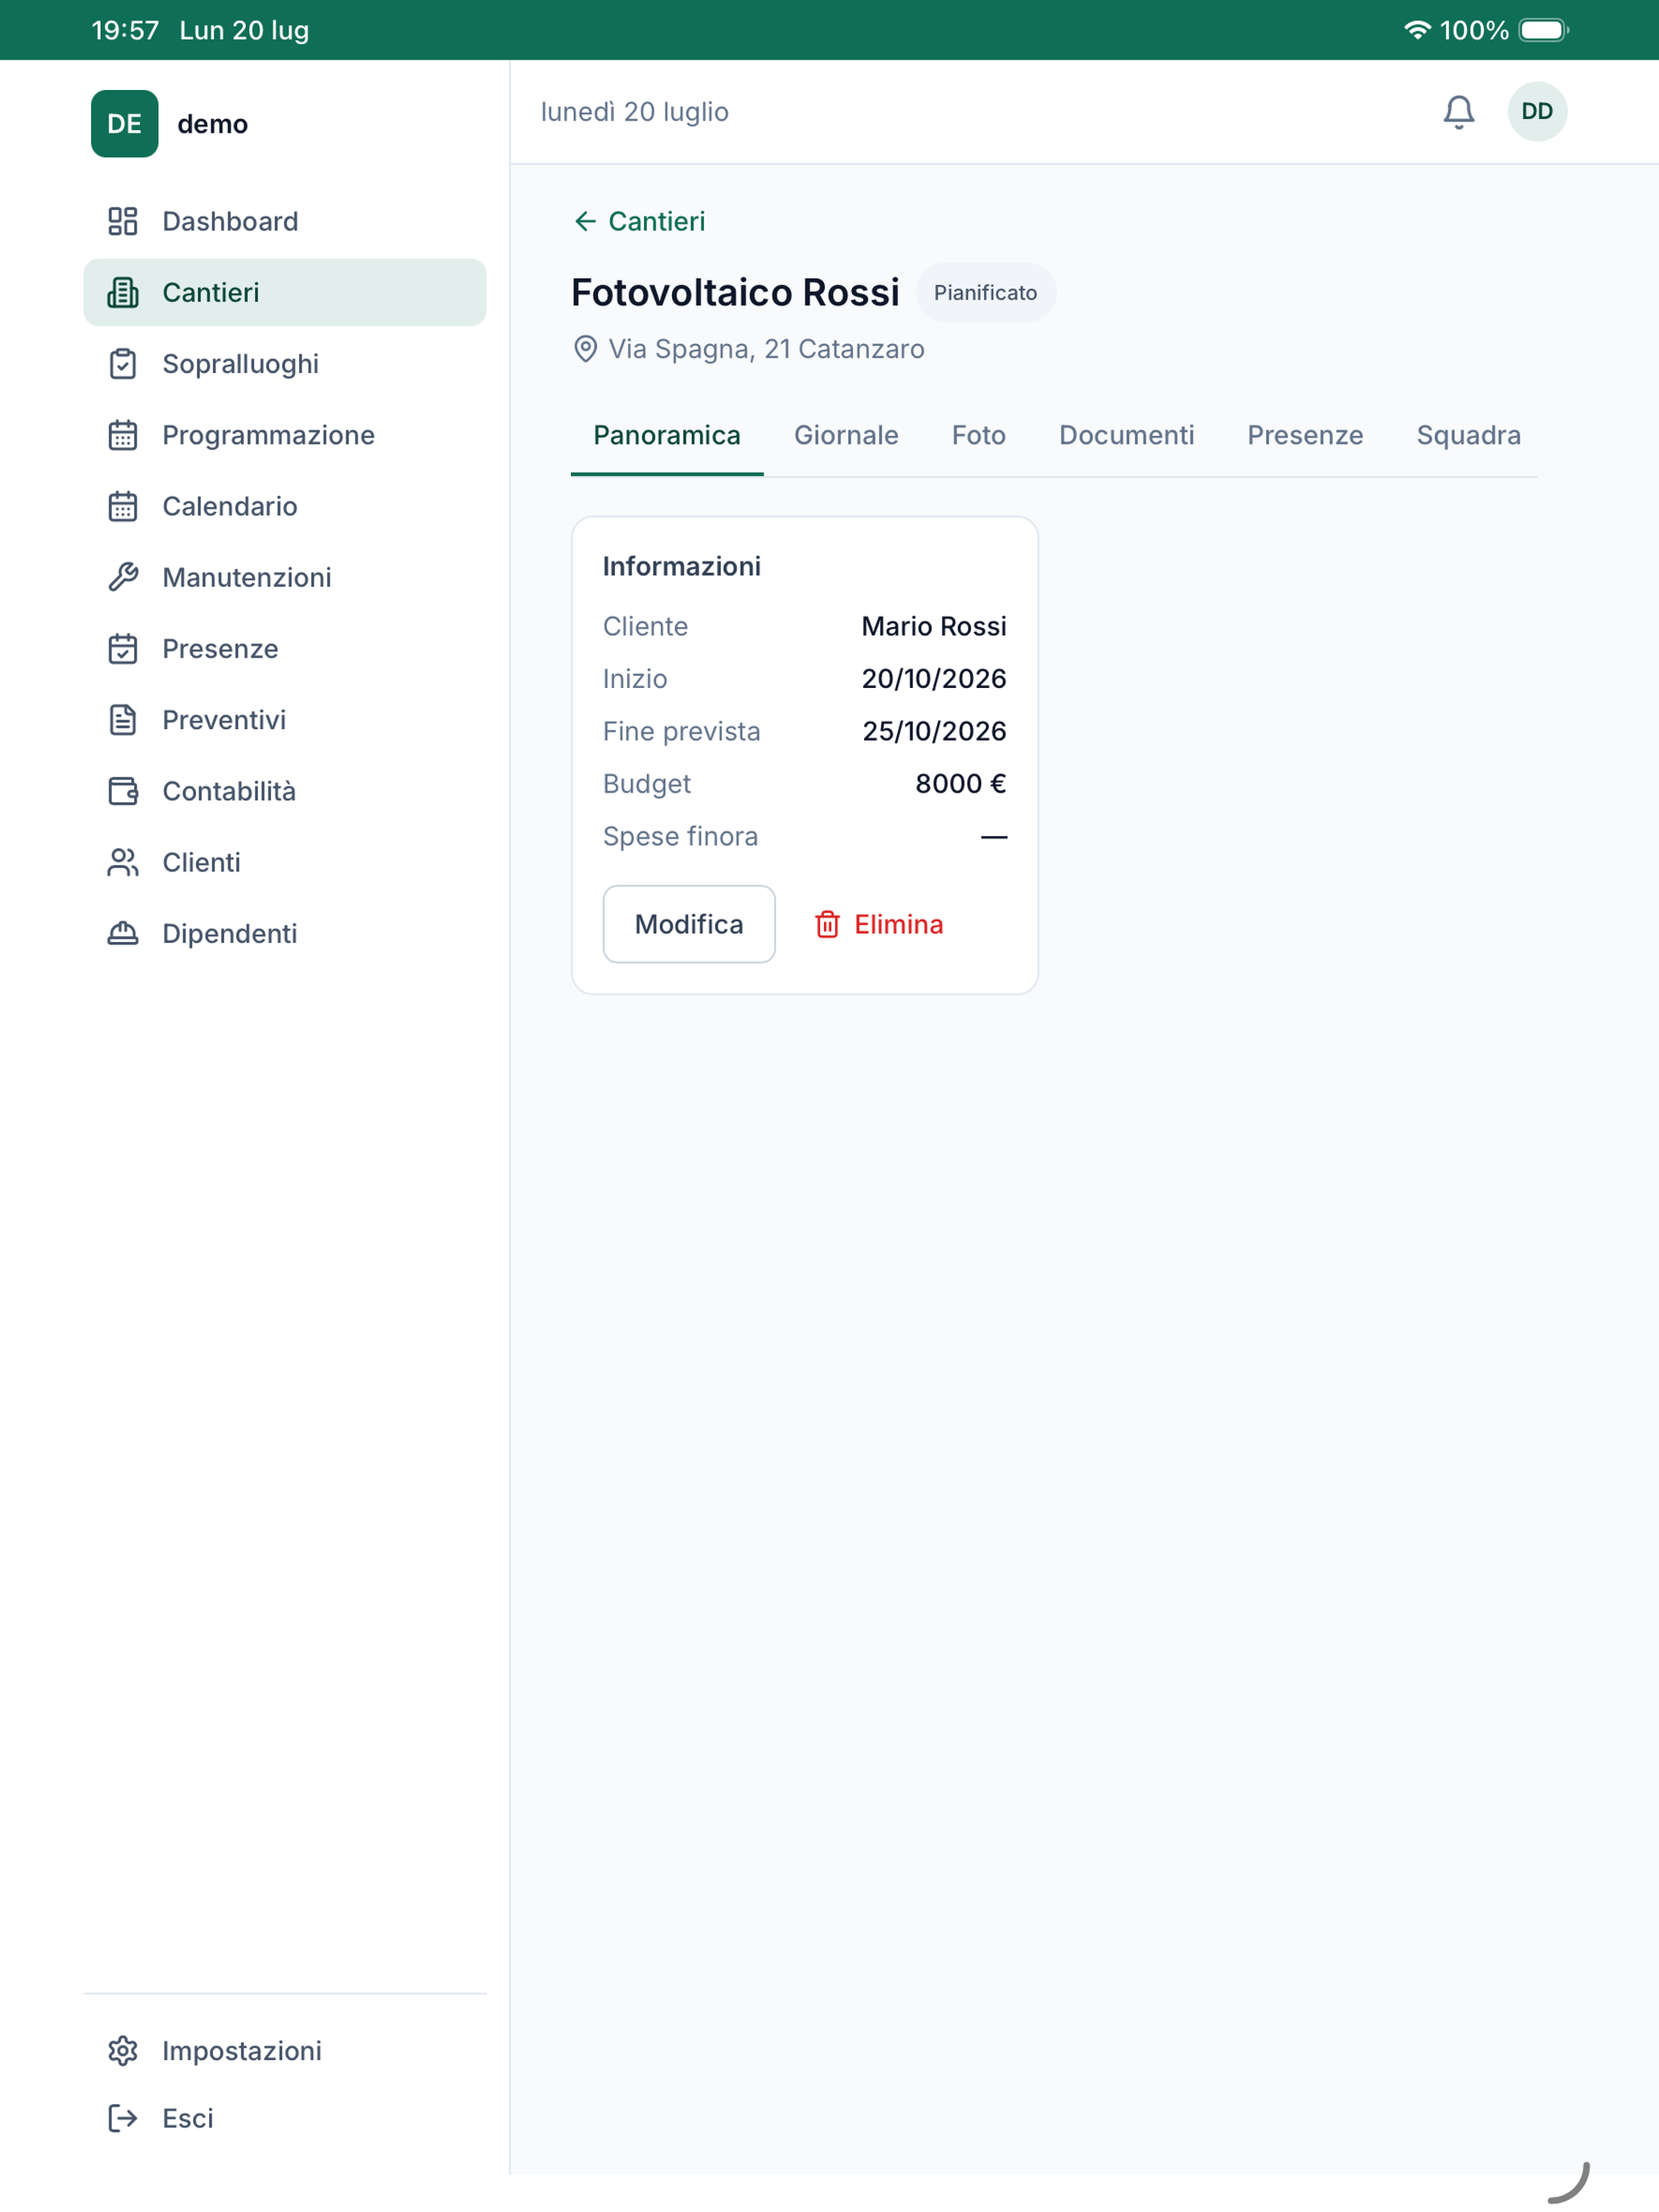Switch to the Squadra tab
Screen dimensions: 1659x2212
(1468, 435)
